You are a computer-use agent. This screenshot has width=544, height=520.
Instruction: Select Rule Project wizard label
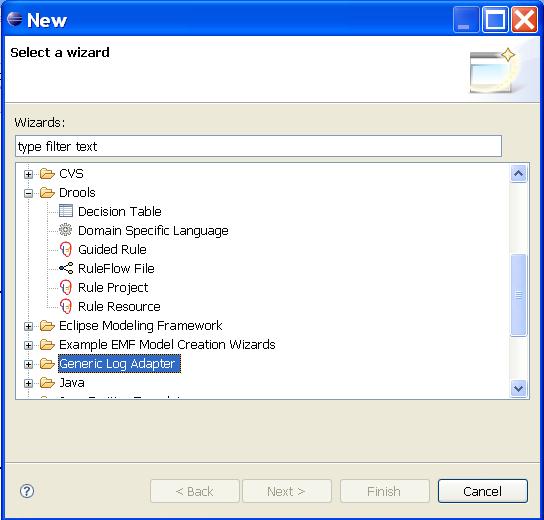[x=113, y=288]
